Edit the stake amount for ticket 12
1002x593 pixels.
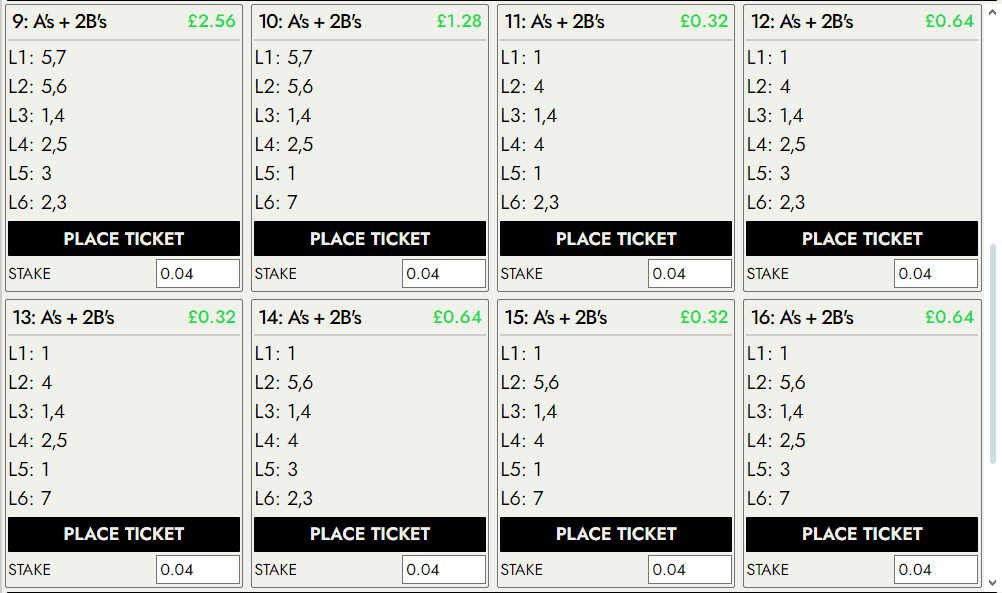click(936, 274)
